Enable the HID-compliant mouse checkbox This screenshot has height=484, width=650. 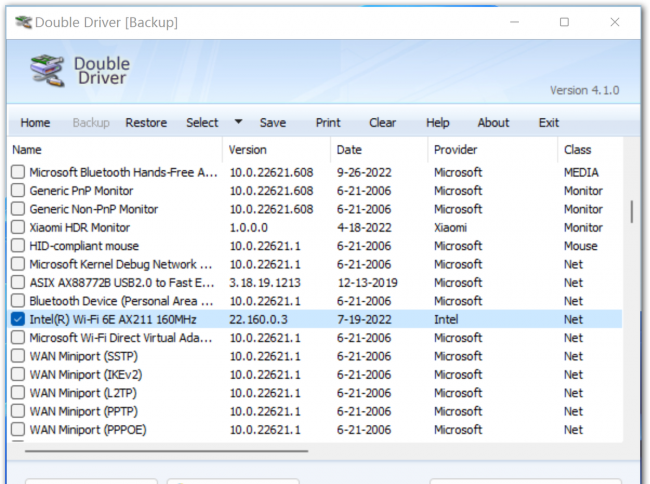18,245
